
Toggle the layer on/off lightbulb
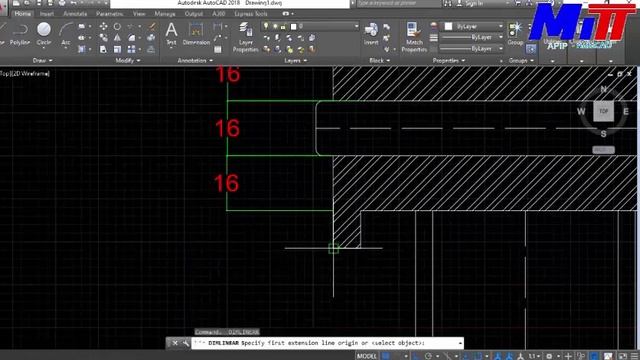pos(266,26)
